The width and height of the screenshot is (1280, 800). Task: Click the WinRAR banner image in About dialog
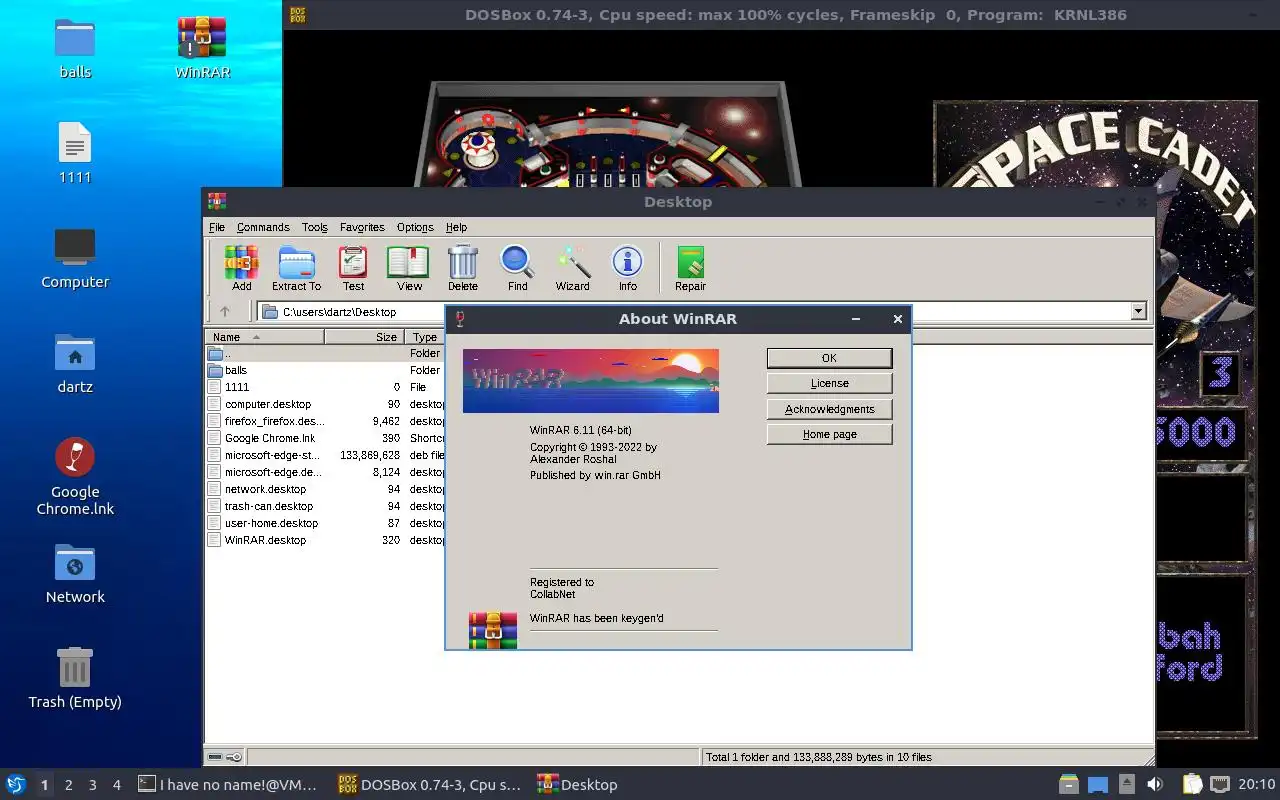pyautogui.click(x=590, y=381)
